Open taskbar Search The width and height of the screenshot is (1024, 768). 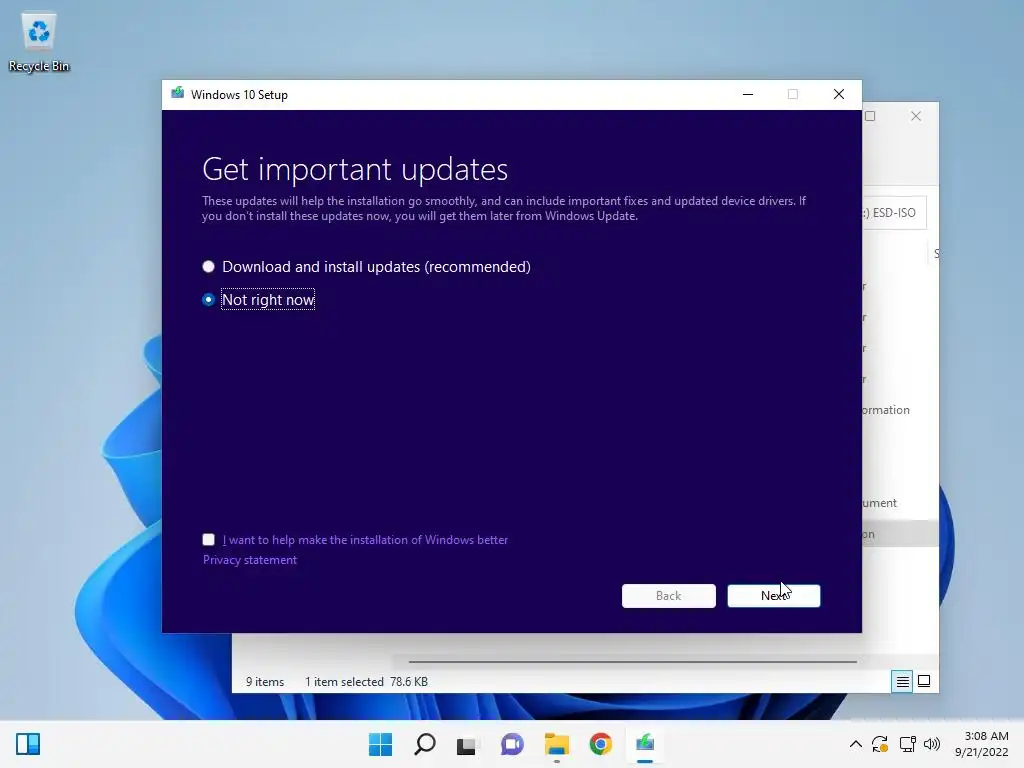point(424,744)
